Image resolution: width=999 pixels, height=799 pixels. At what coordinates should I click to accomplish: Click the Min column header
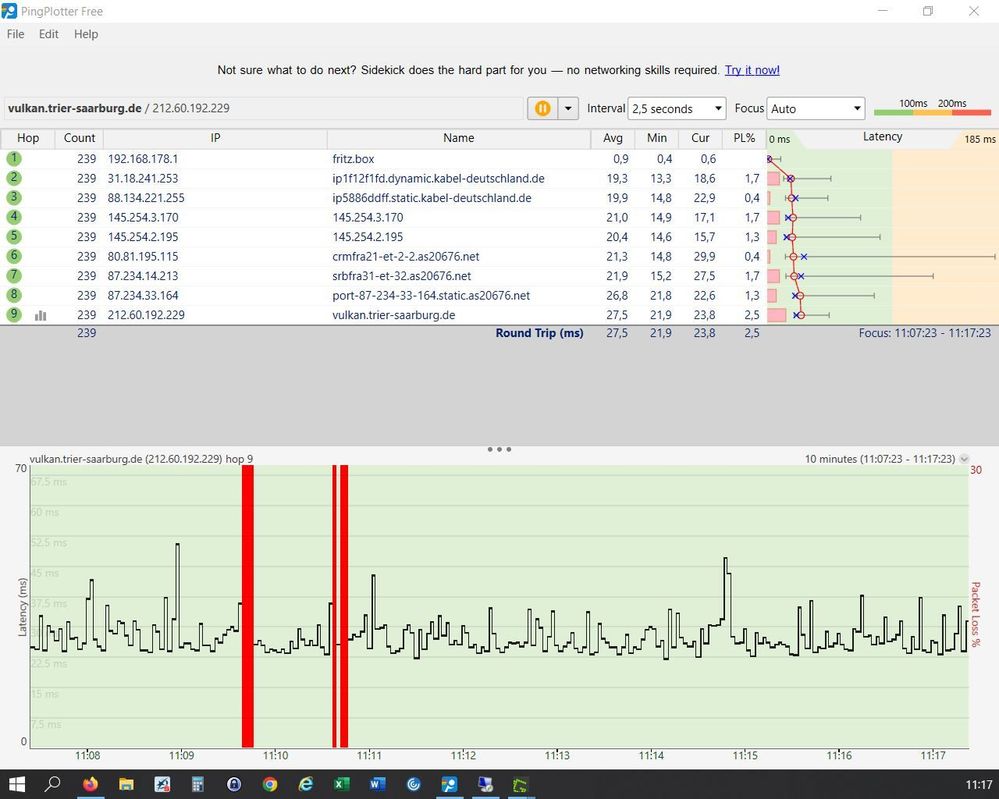(x=657, y=138)
